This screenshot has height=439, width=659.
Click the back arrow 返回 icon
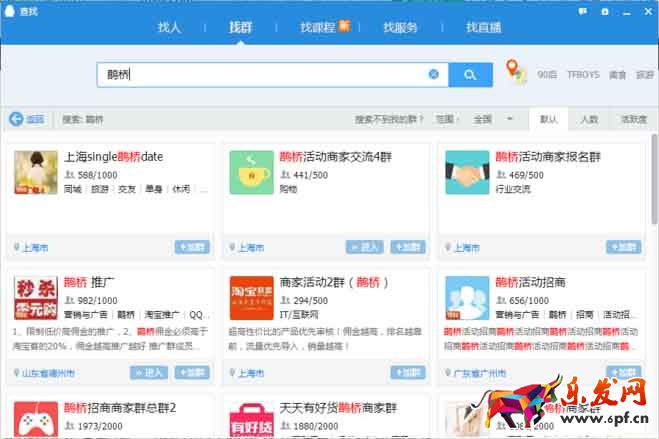[x=17, y=119]
